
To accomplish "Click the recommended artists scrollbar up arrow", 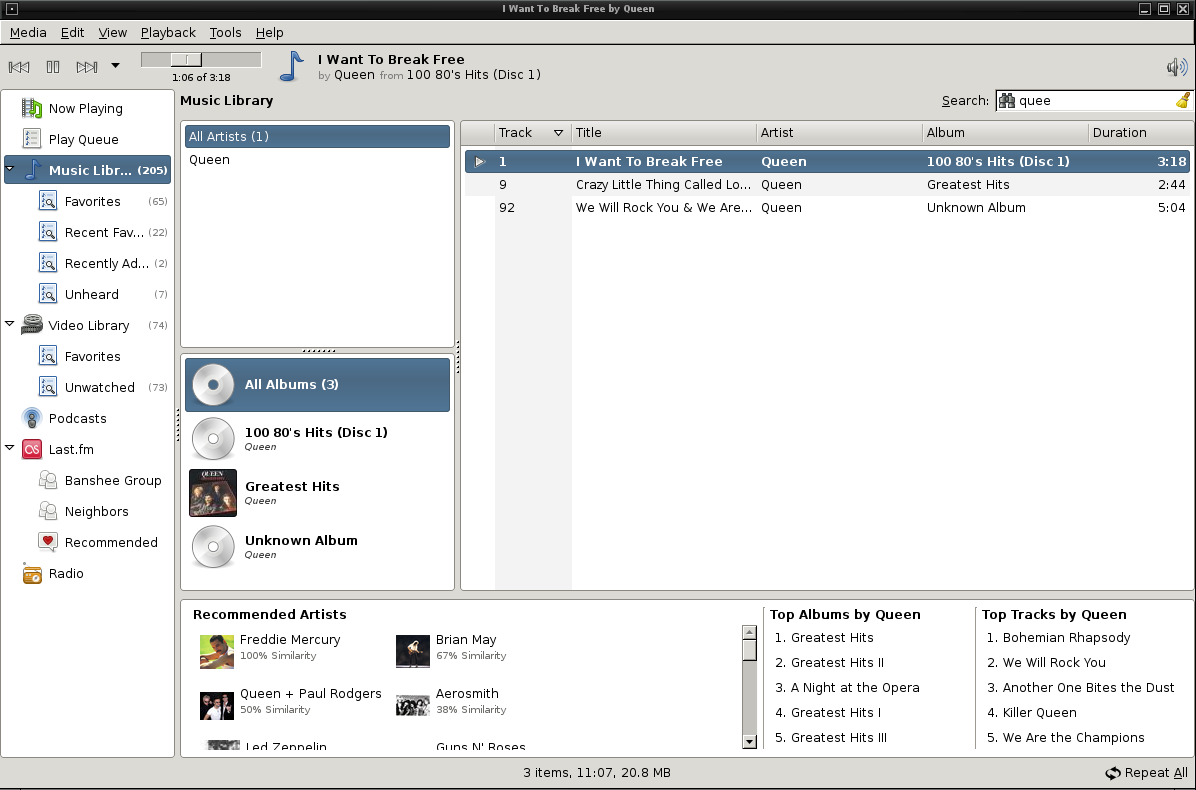I will pos(749,632).
